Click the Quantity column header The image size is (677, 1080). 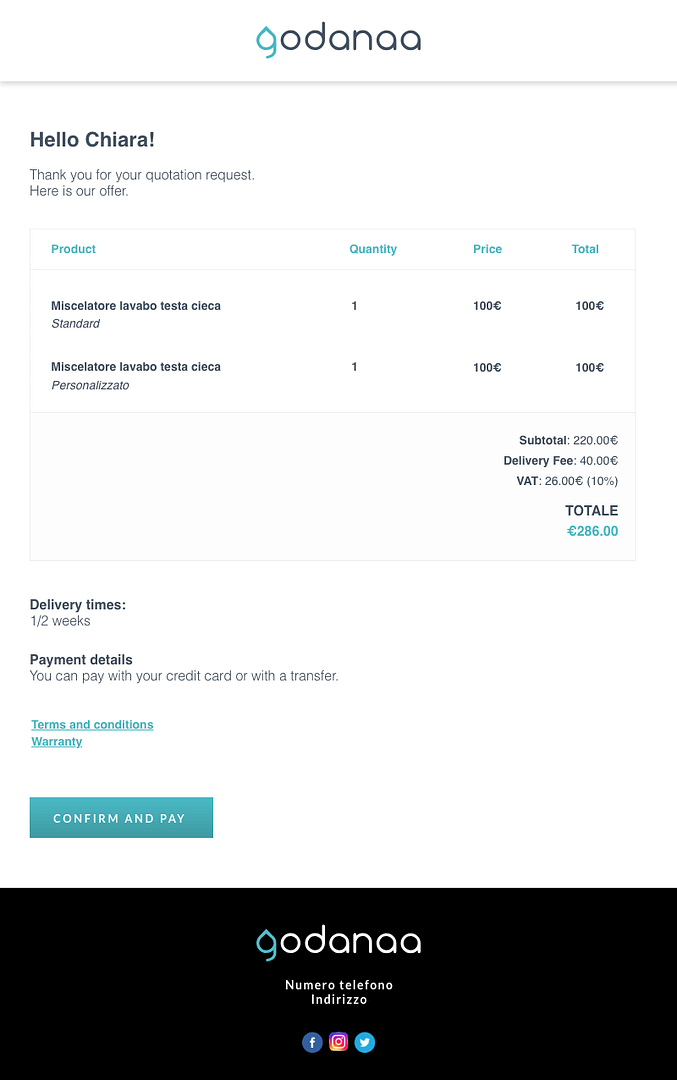[373, 249]
